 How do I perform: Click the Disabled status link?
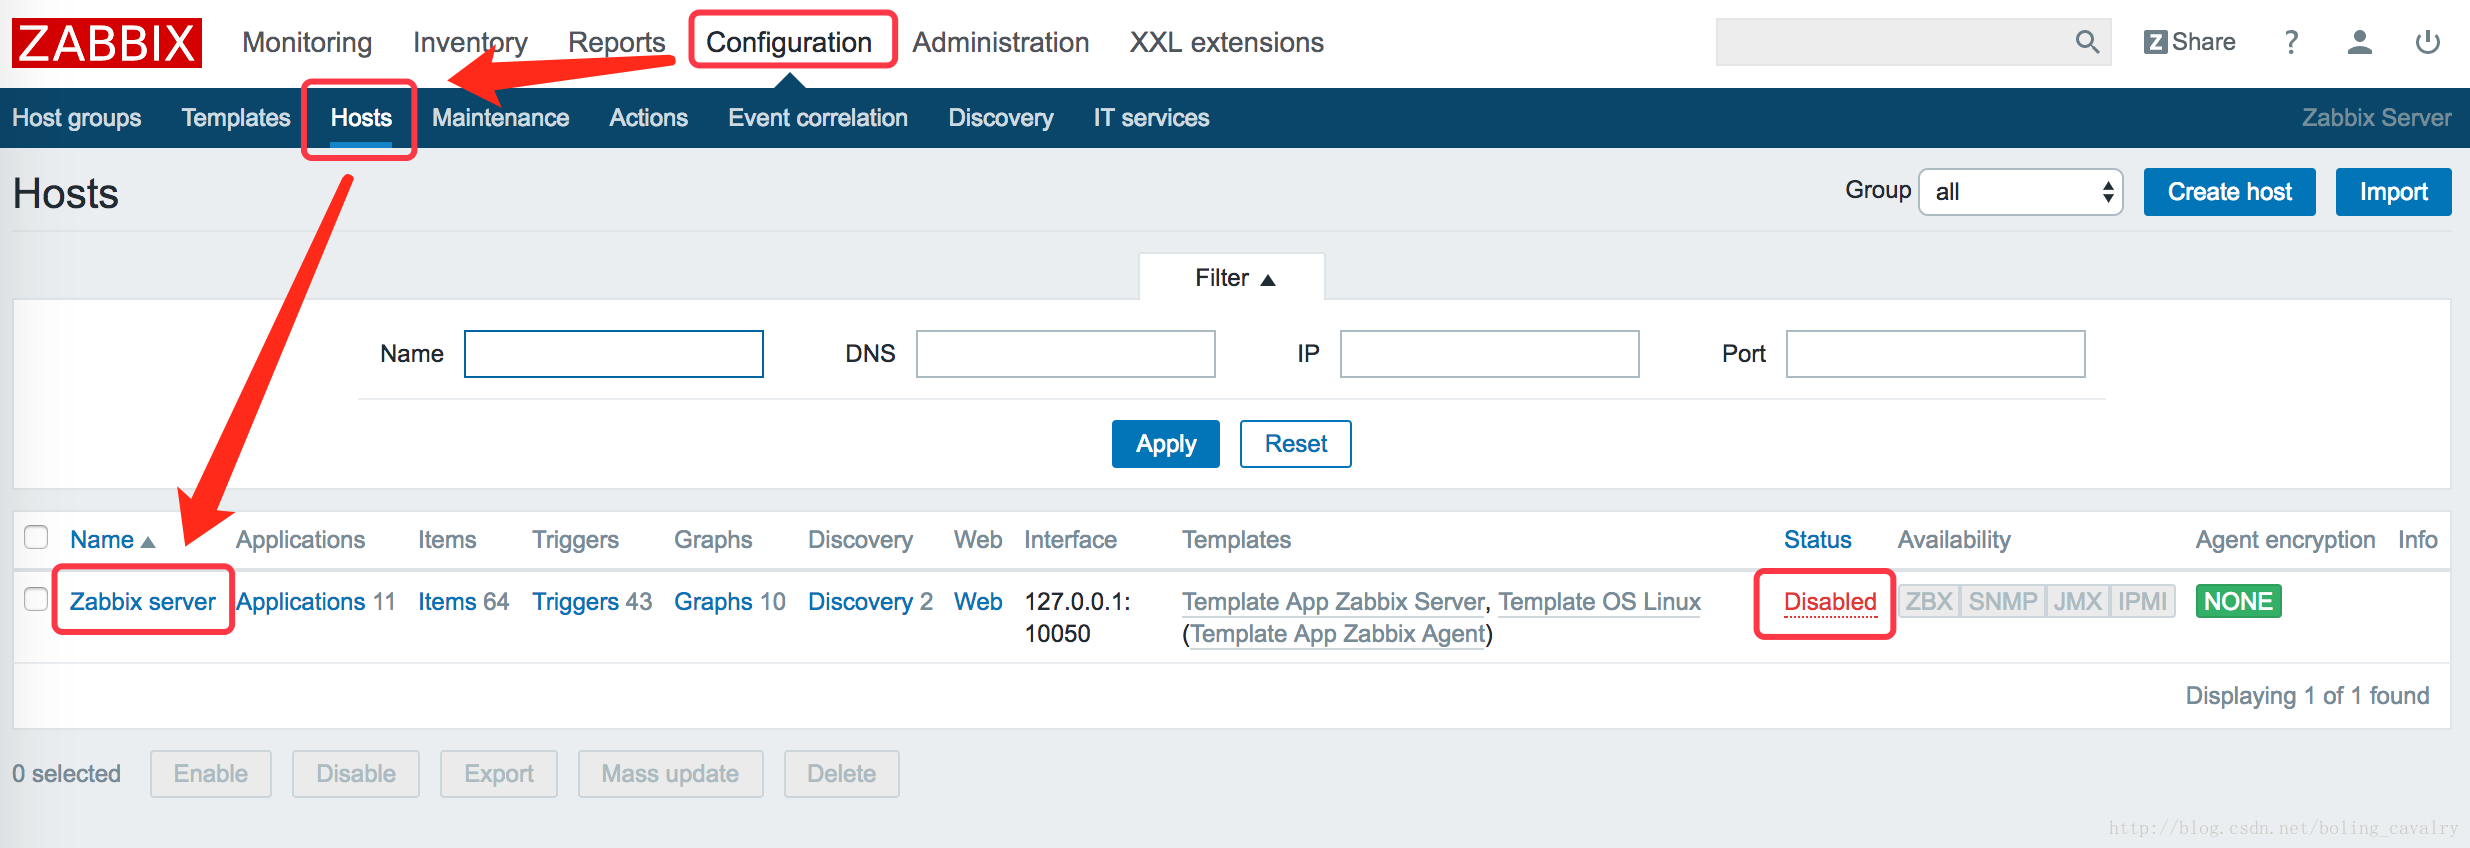click(1830, 602)
